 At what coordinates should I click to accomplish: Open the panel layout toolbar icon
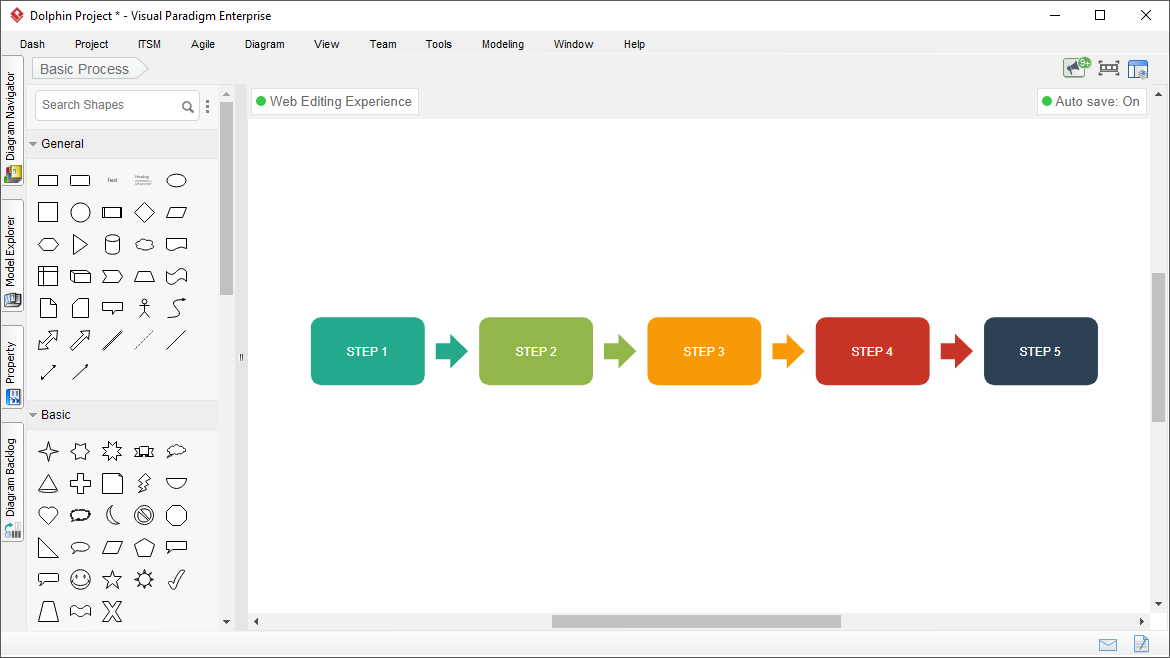click(1138, 69)
